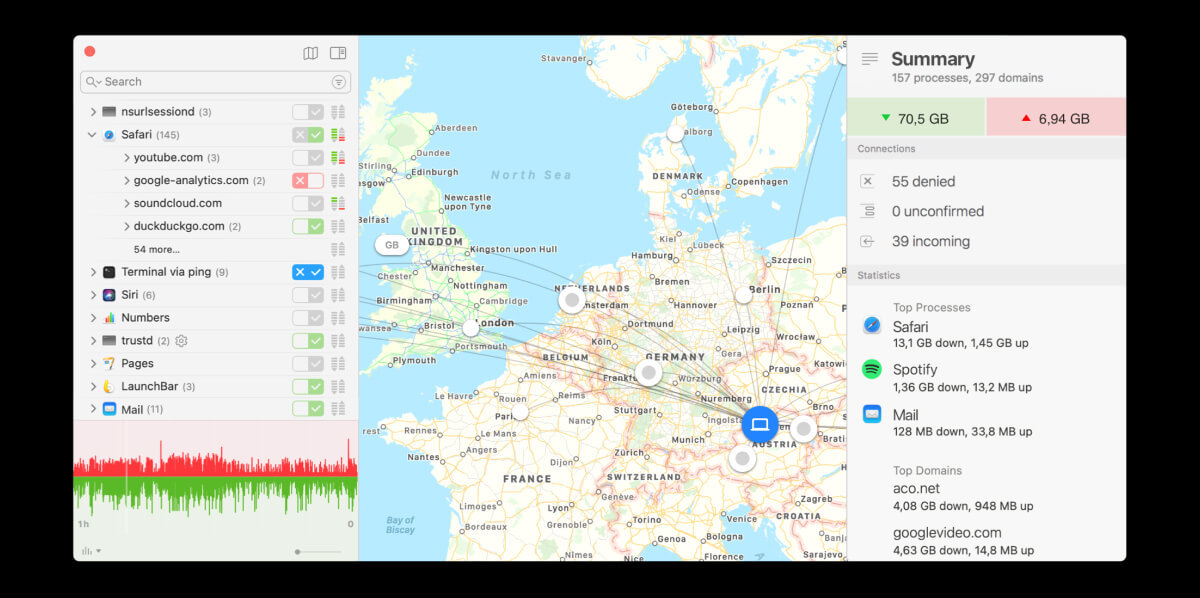Click the Spotify icon in Top Processes

pyautogui.click(x=872, y=369)
